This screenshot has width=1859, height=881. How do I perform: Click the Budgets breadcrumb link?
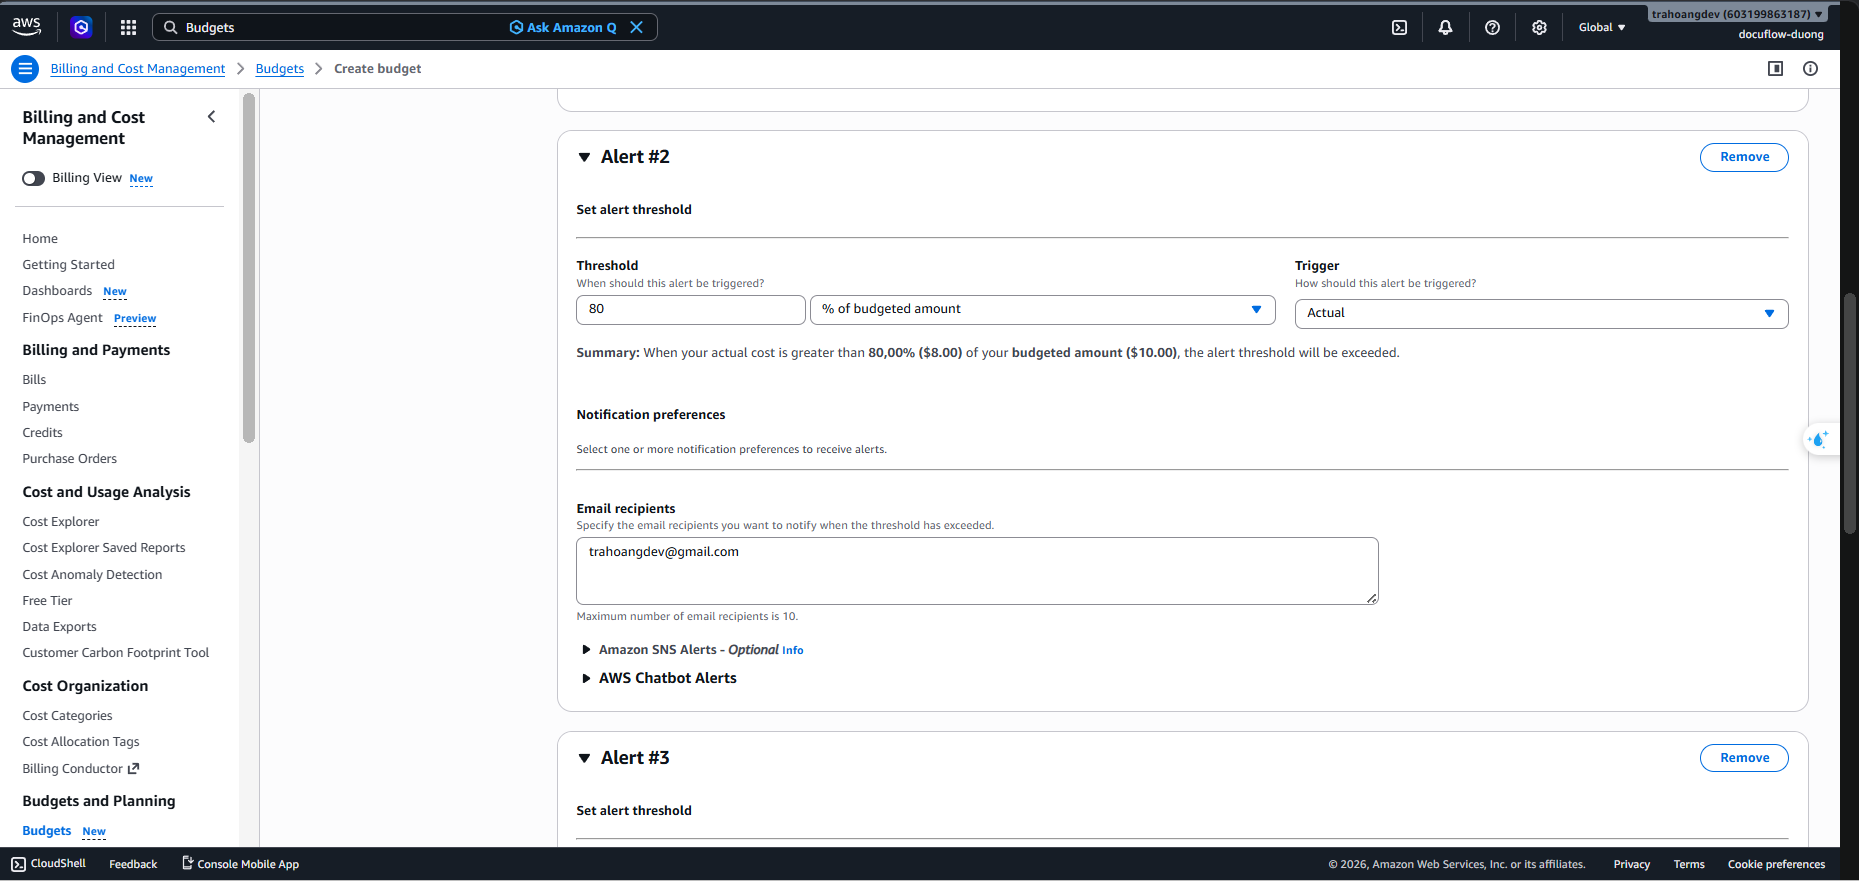280,69
